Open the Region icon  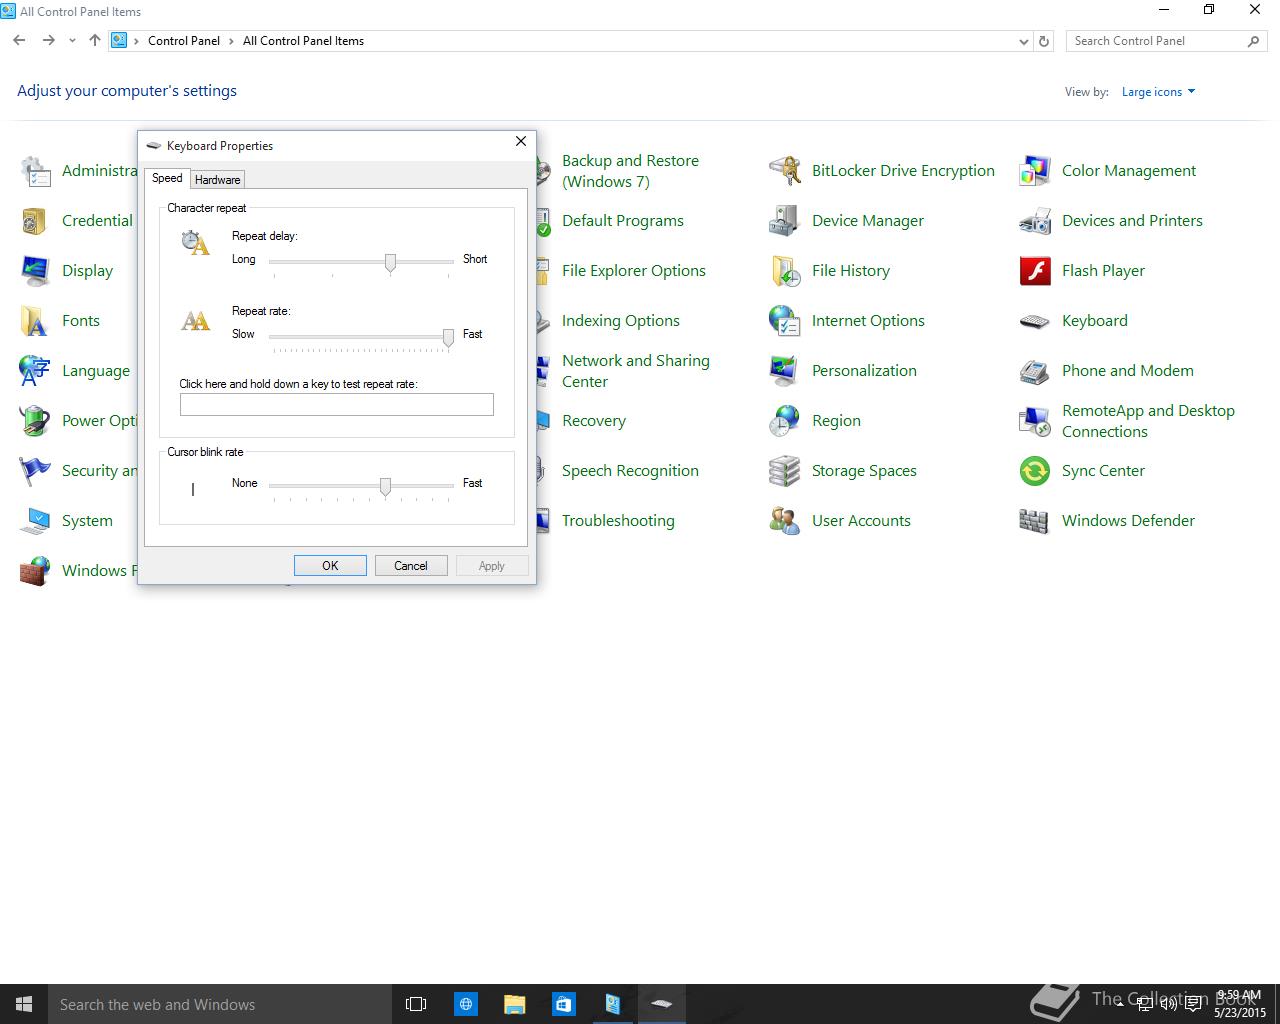pyautogui.click(x=784, y=421)
